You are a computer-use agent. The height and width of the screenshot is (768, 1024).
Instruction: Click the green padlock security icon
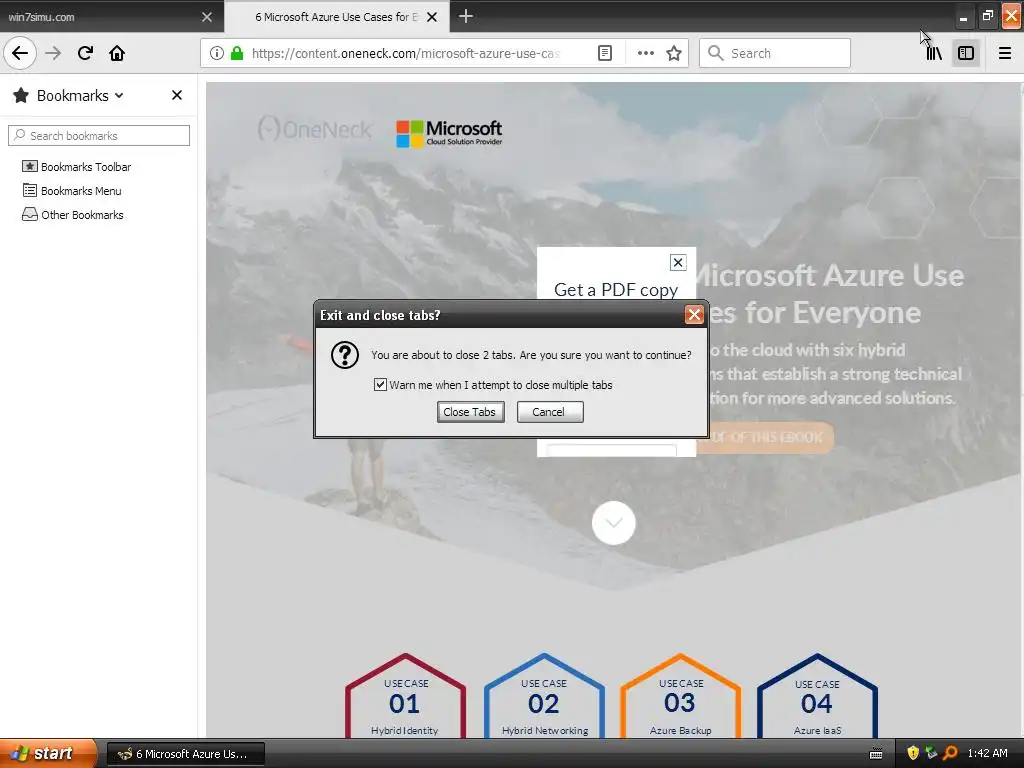[x=237, y=54]
